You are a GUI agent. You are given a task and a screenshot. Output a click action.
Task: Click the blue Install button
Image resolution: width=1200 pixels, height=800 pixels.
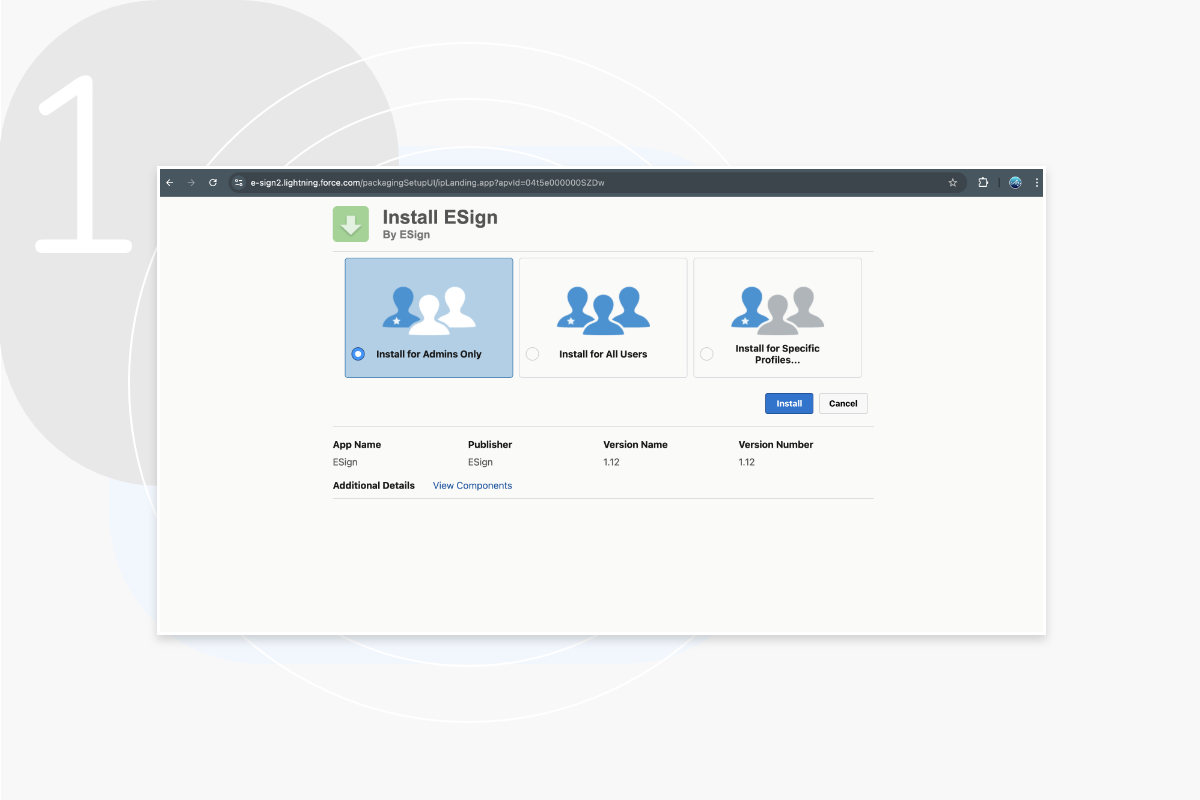pos(789,403)
